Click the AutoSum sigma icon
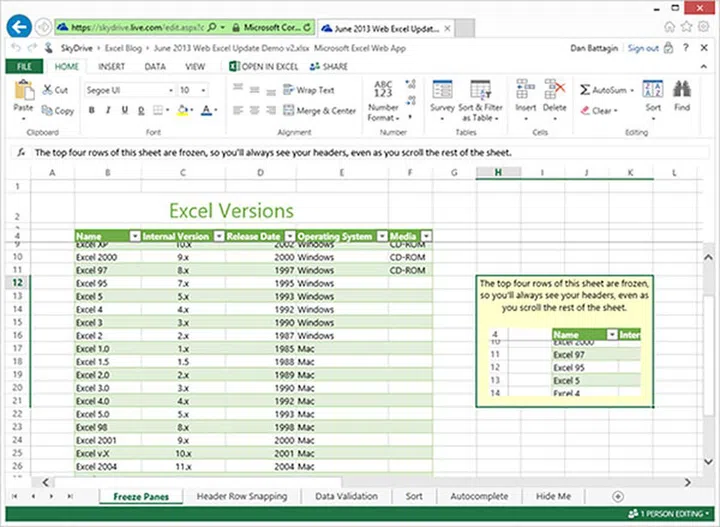Image resolution: width=720 pixels, height=527 pixels. tap(586, 90)
